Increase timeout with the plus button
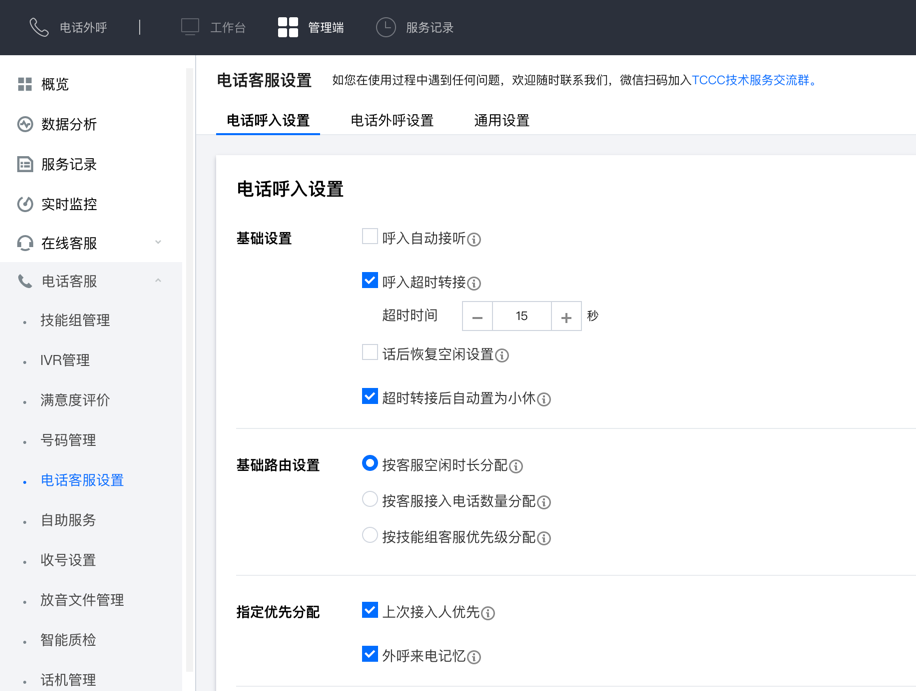Image resolution: width=916 pixels, height=691 pixels. 566,317
